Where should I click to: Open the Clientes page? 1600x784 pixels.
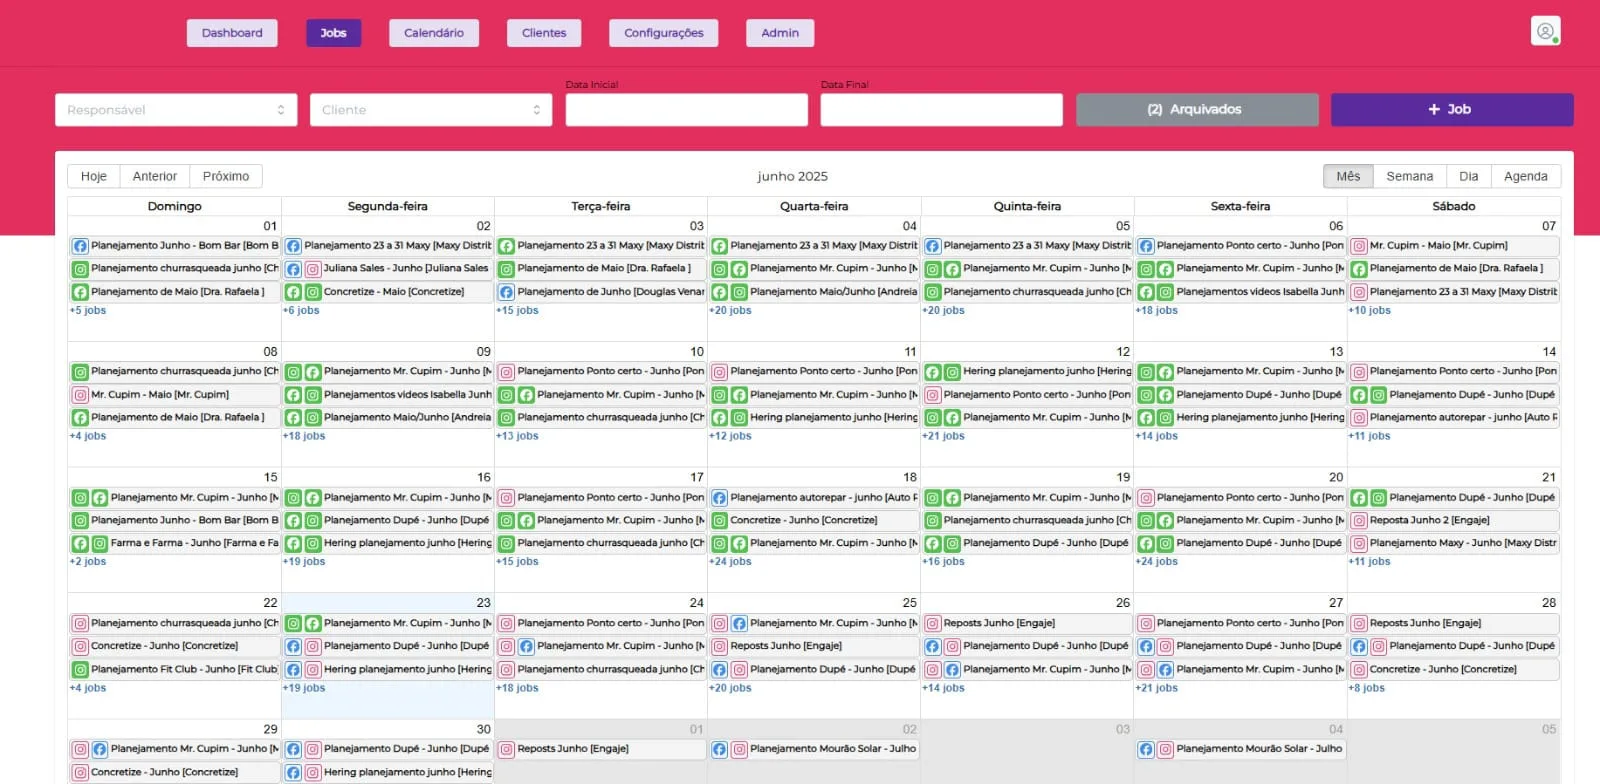(544, 33)
